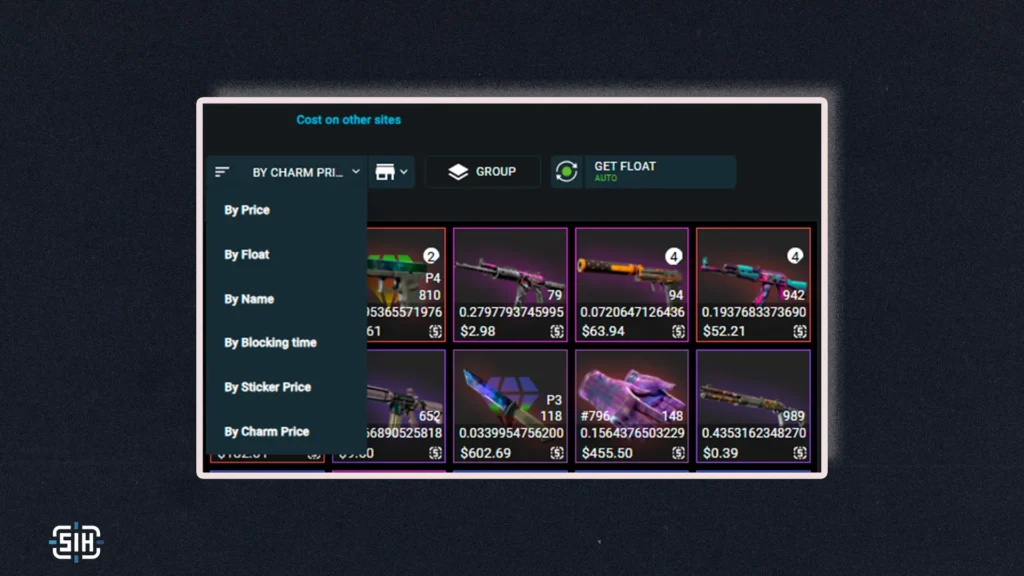Choose By Sticker Price sort option
The width and height of the screenshot is (1024, 576).
pyautogui.click(x=268, y=387)
